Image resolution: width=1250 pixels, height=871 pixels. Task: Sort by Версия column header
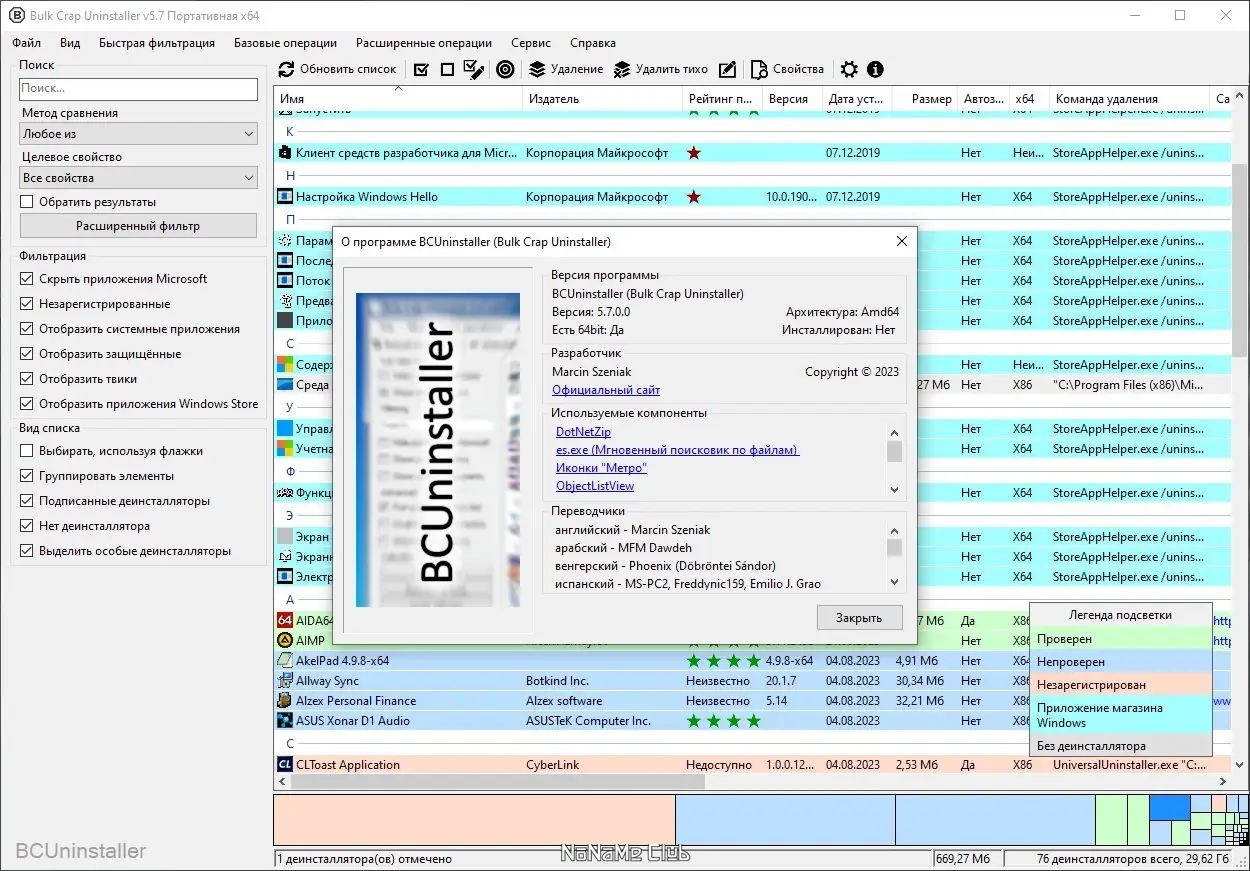tap(792, 99)
